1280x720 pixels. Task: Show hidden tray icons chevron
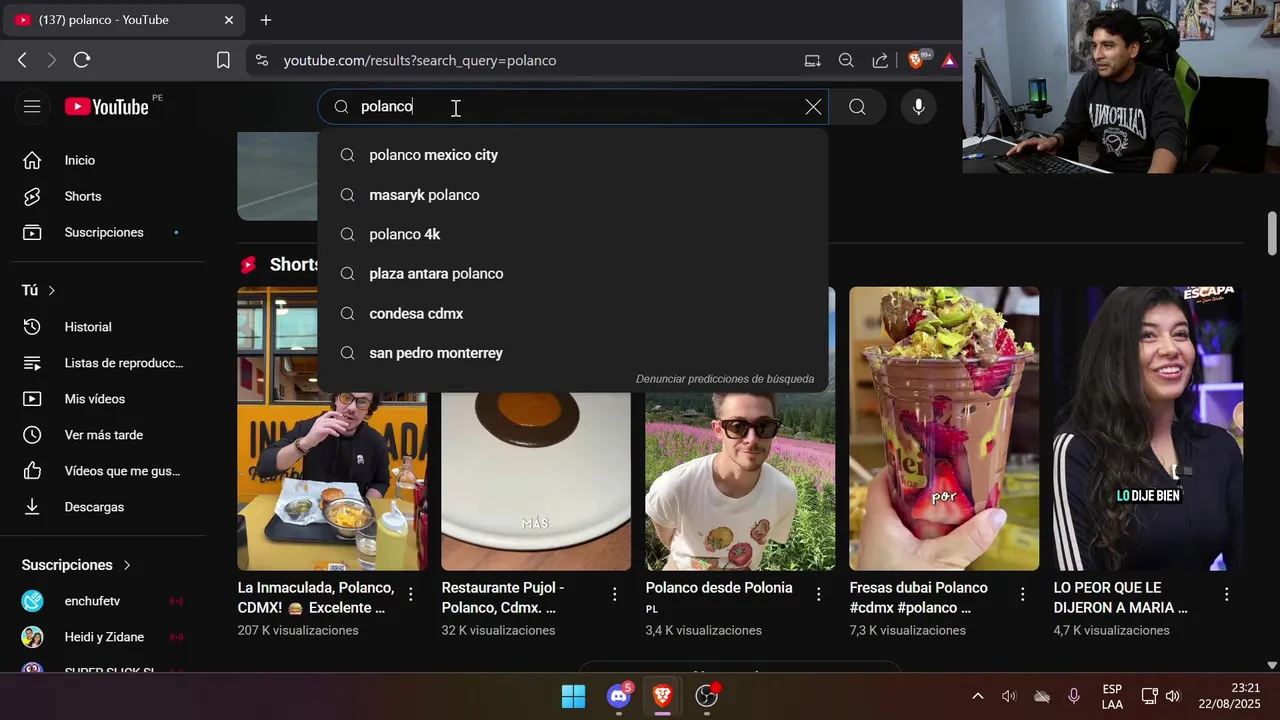click(977, 696)
